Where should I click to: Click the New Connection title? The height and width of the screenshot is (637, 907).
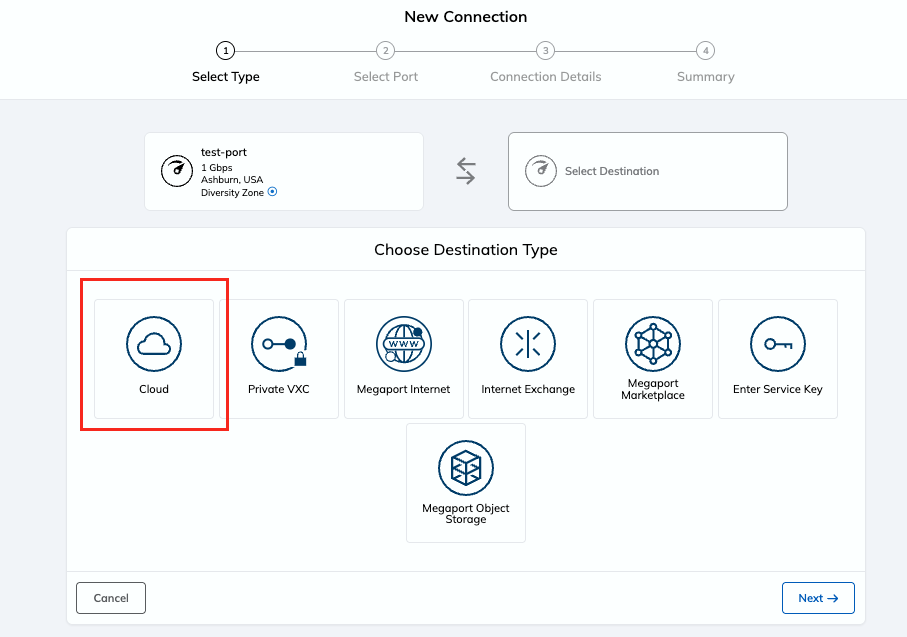[x=466, y=17]
